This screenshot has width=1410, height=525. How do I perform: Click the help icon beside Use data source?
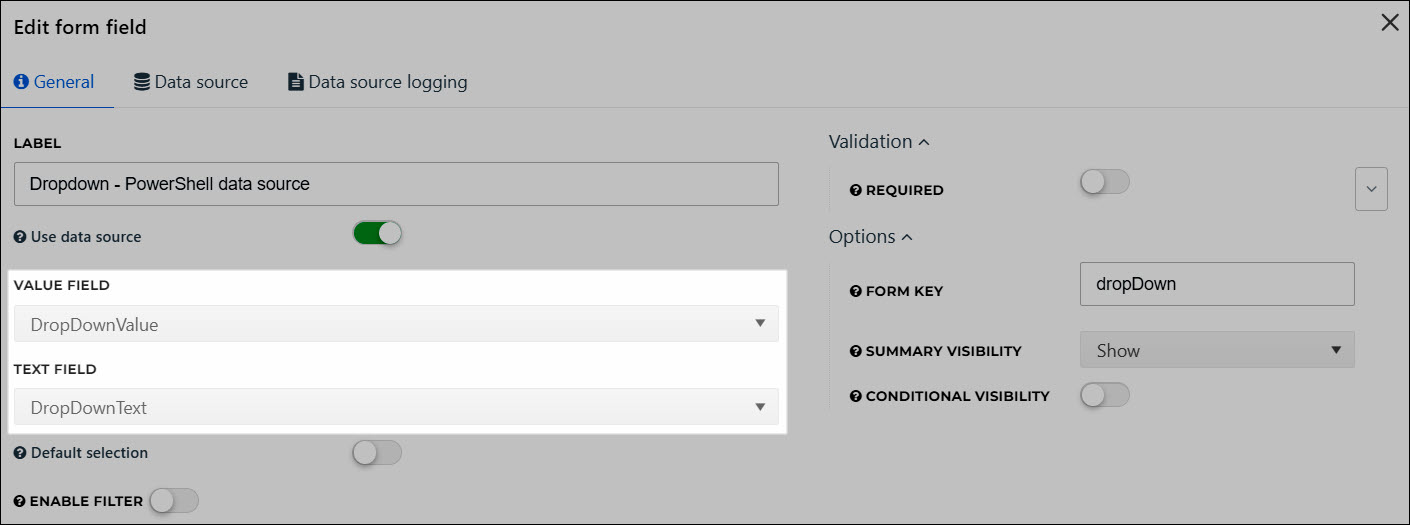click(x=20, y=238)
